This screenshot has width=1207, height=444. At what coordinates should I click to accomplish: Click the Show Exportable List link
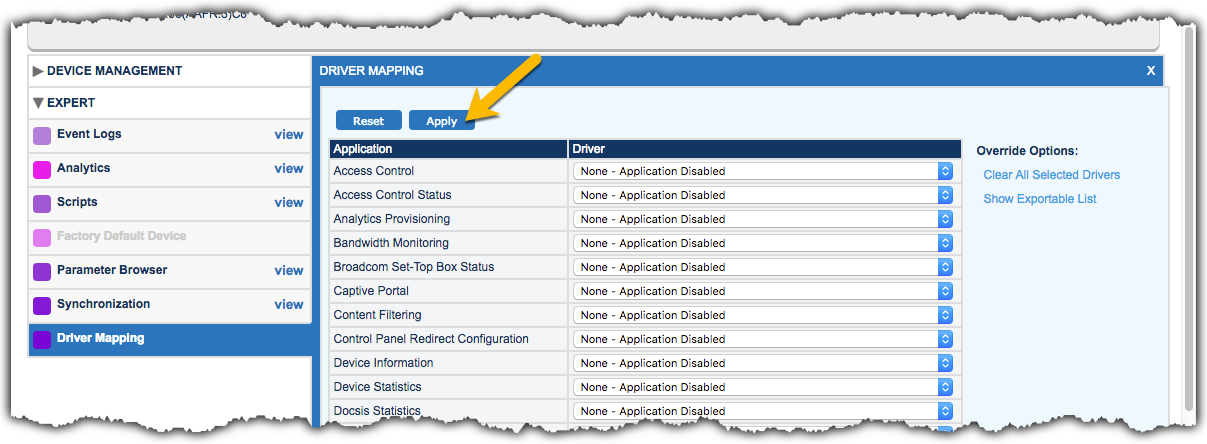tap(1039, 199)
